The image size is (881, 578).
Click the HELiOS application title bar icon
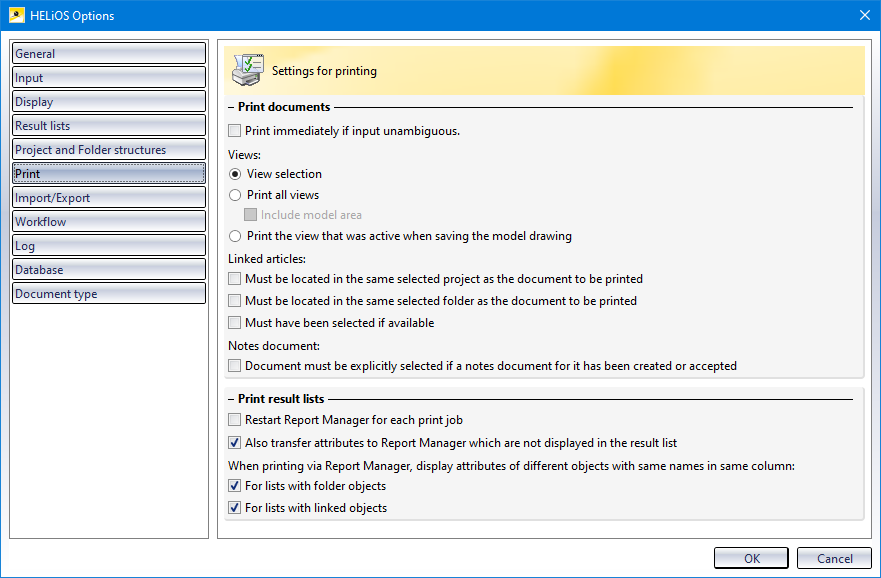tap(17, 15)
